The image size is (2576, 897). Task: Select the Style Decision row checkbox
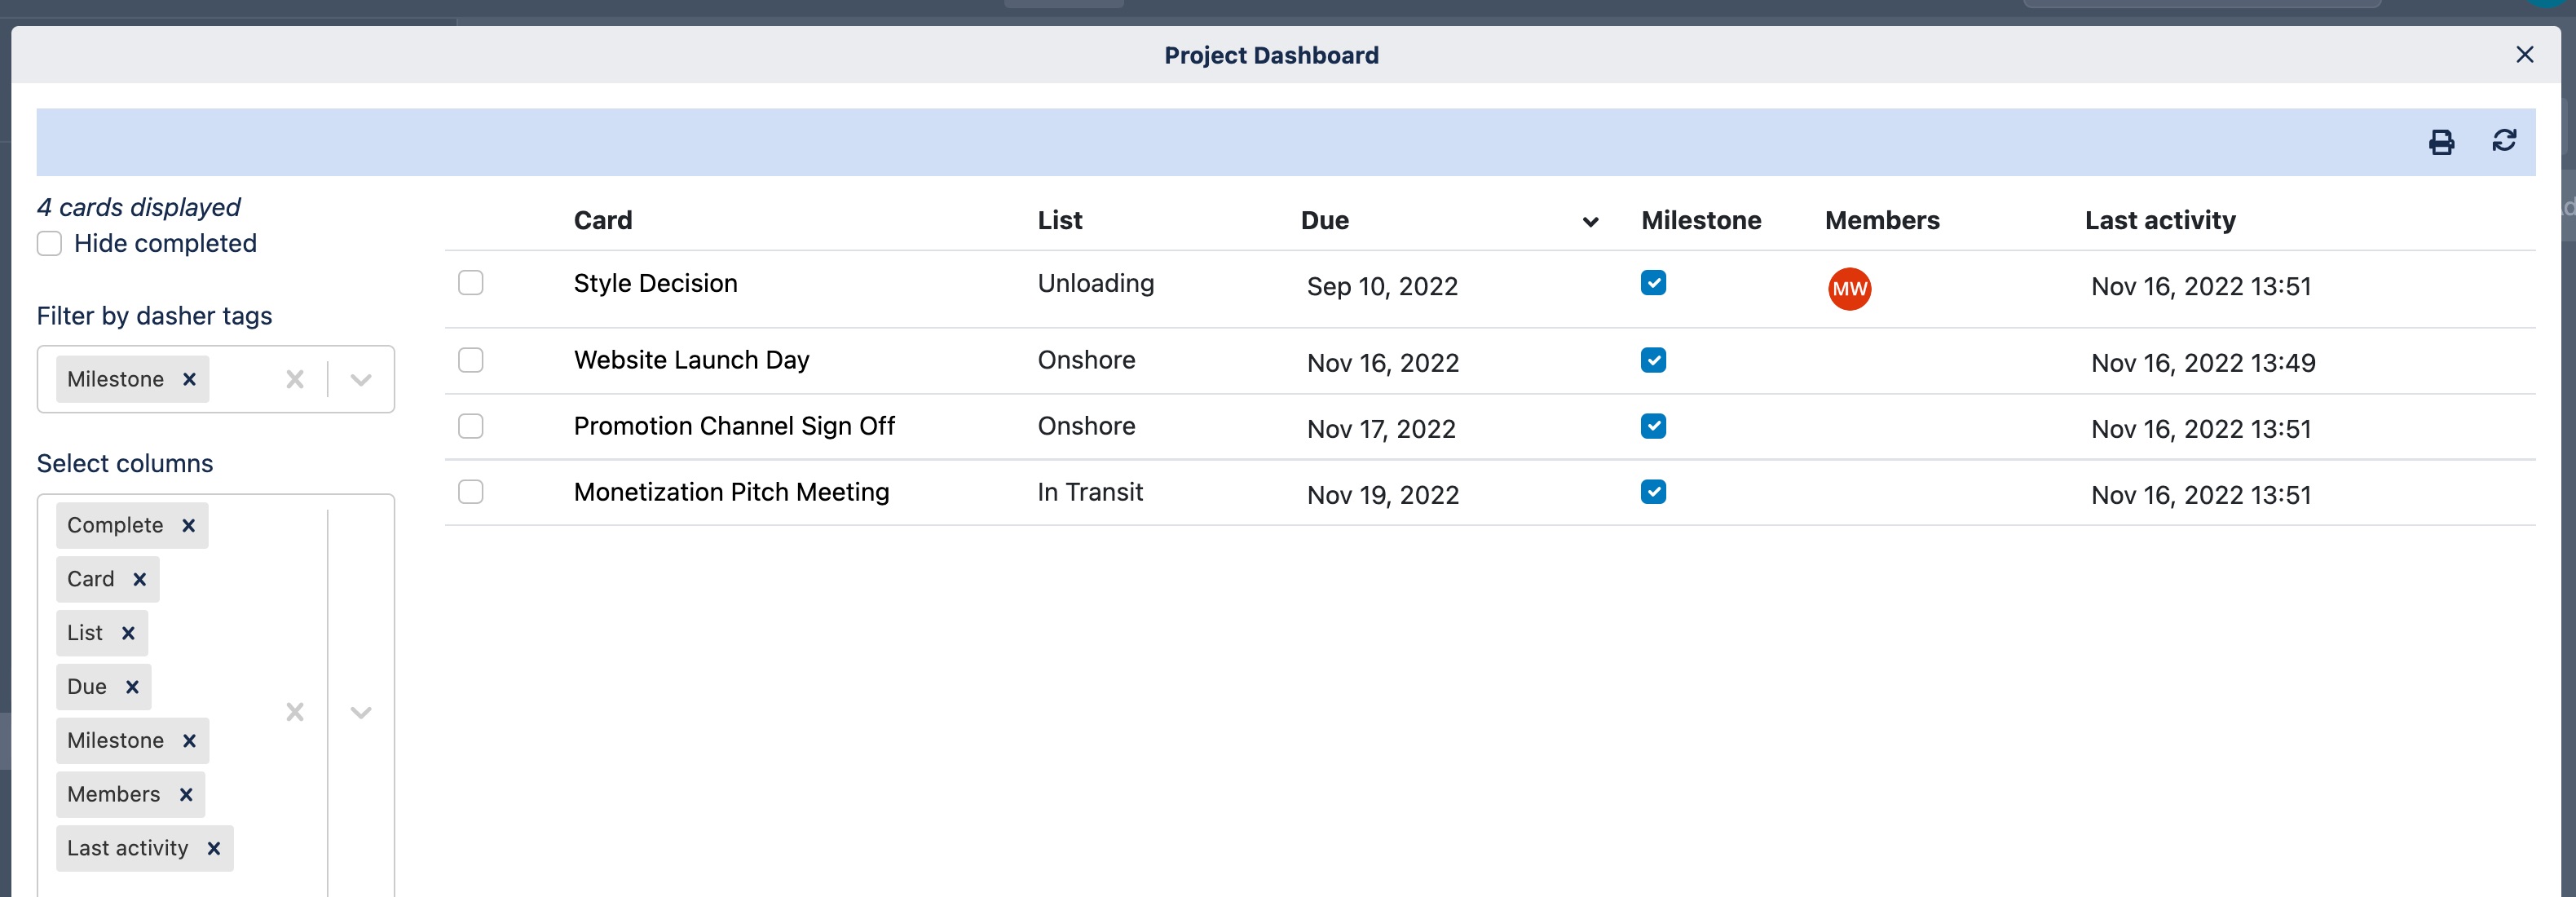(470, 283)
